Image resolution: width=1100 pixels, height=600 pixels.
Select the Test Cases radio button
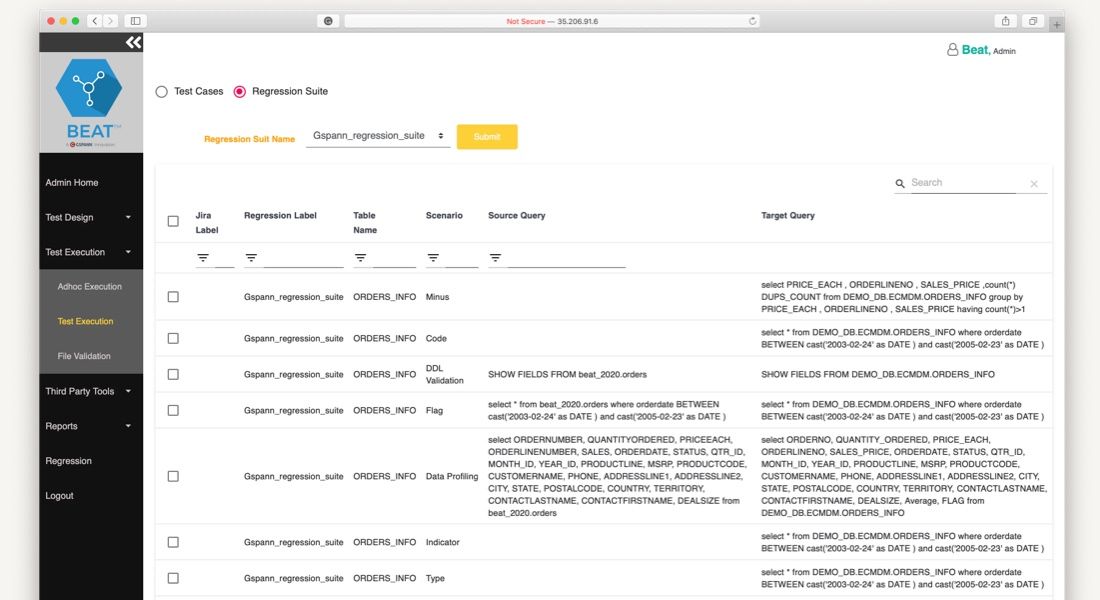pos(161,91)
